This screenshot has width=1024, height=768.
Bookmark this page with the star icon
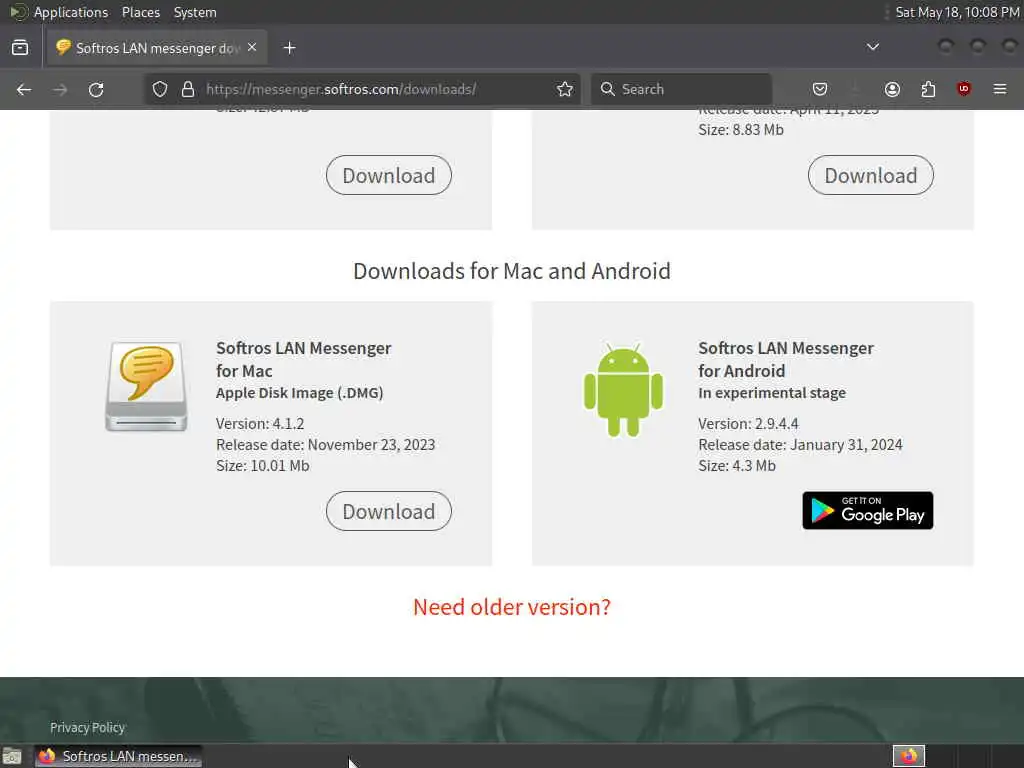pyautogui.click(x=565, y=89)
